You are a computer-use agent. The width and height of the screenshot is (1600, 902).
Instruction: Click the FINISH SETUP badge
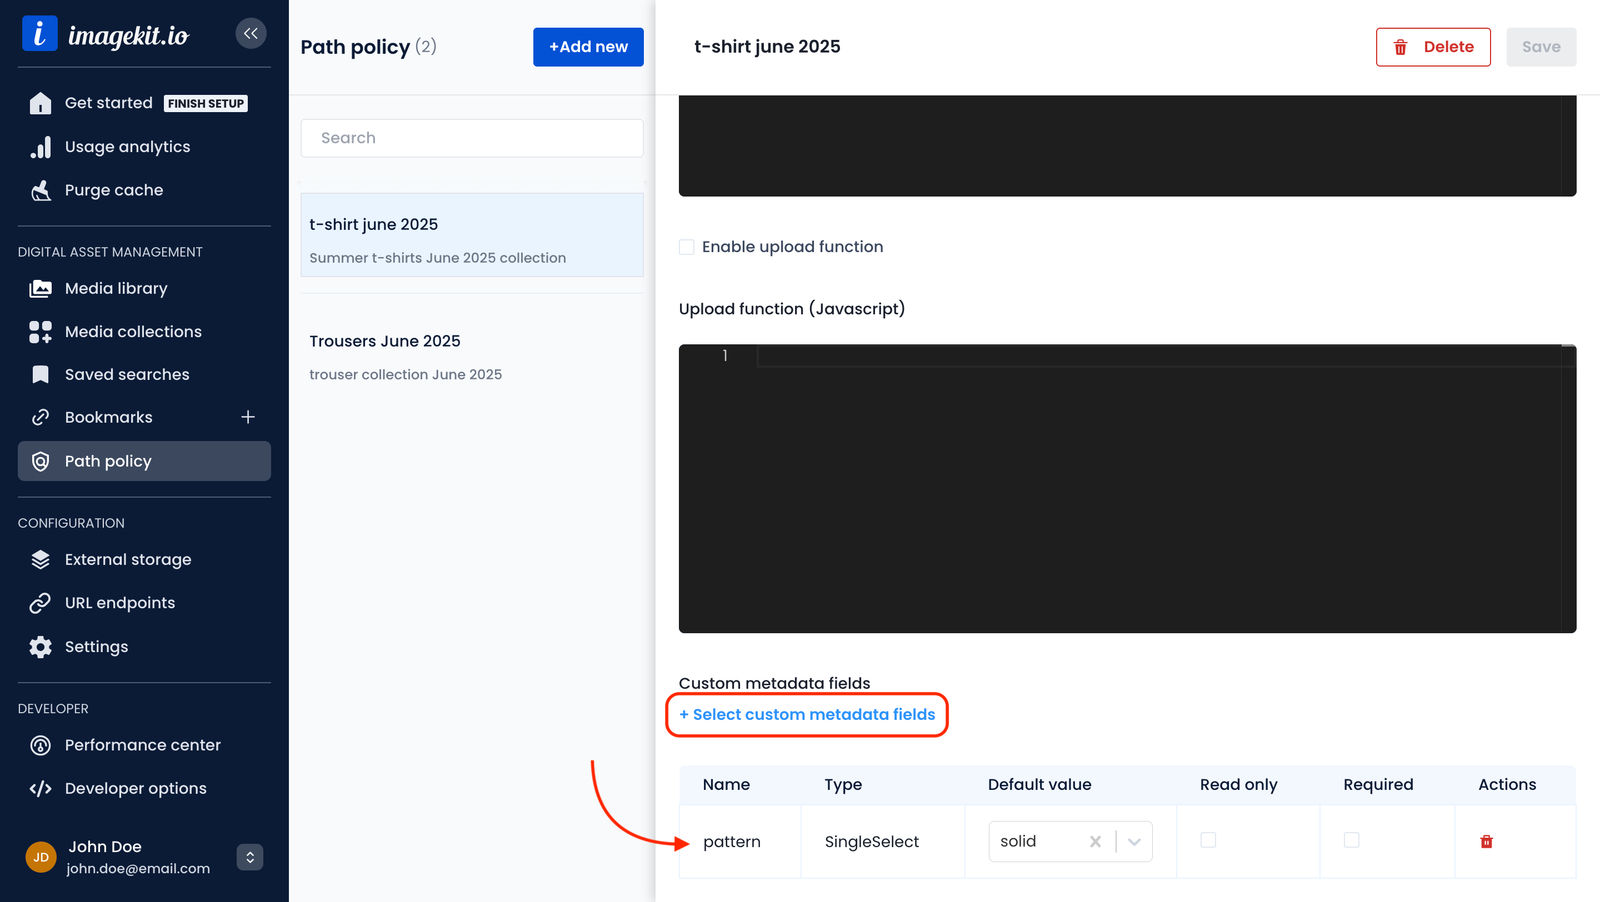(206, 104)
